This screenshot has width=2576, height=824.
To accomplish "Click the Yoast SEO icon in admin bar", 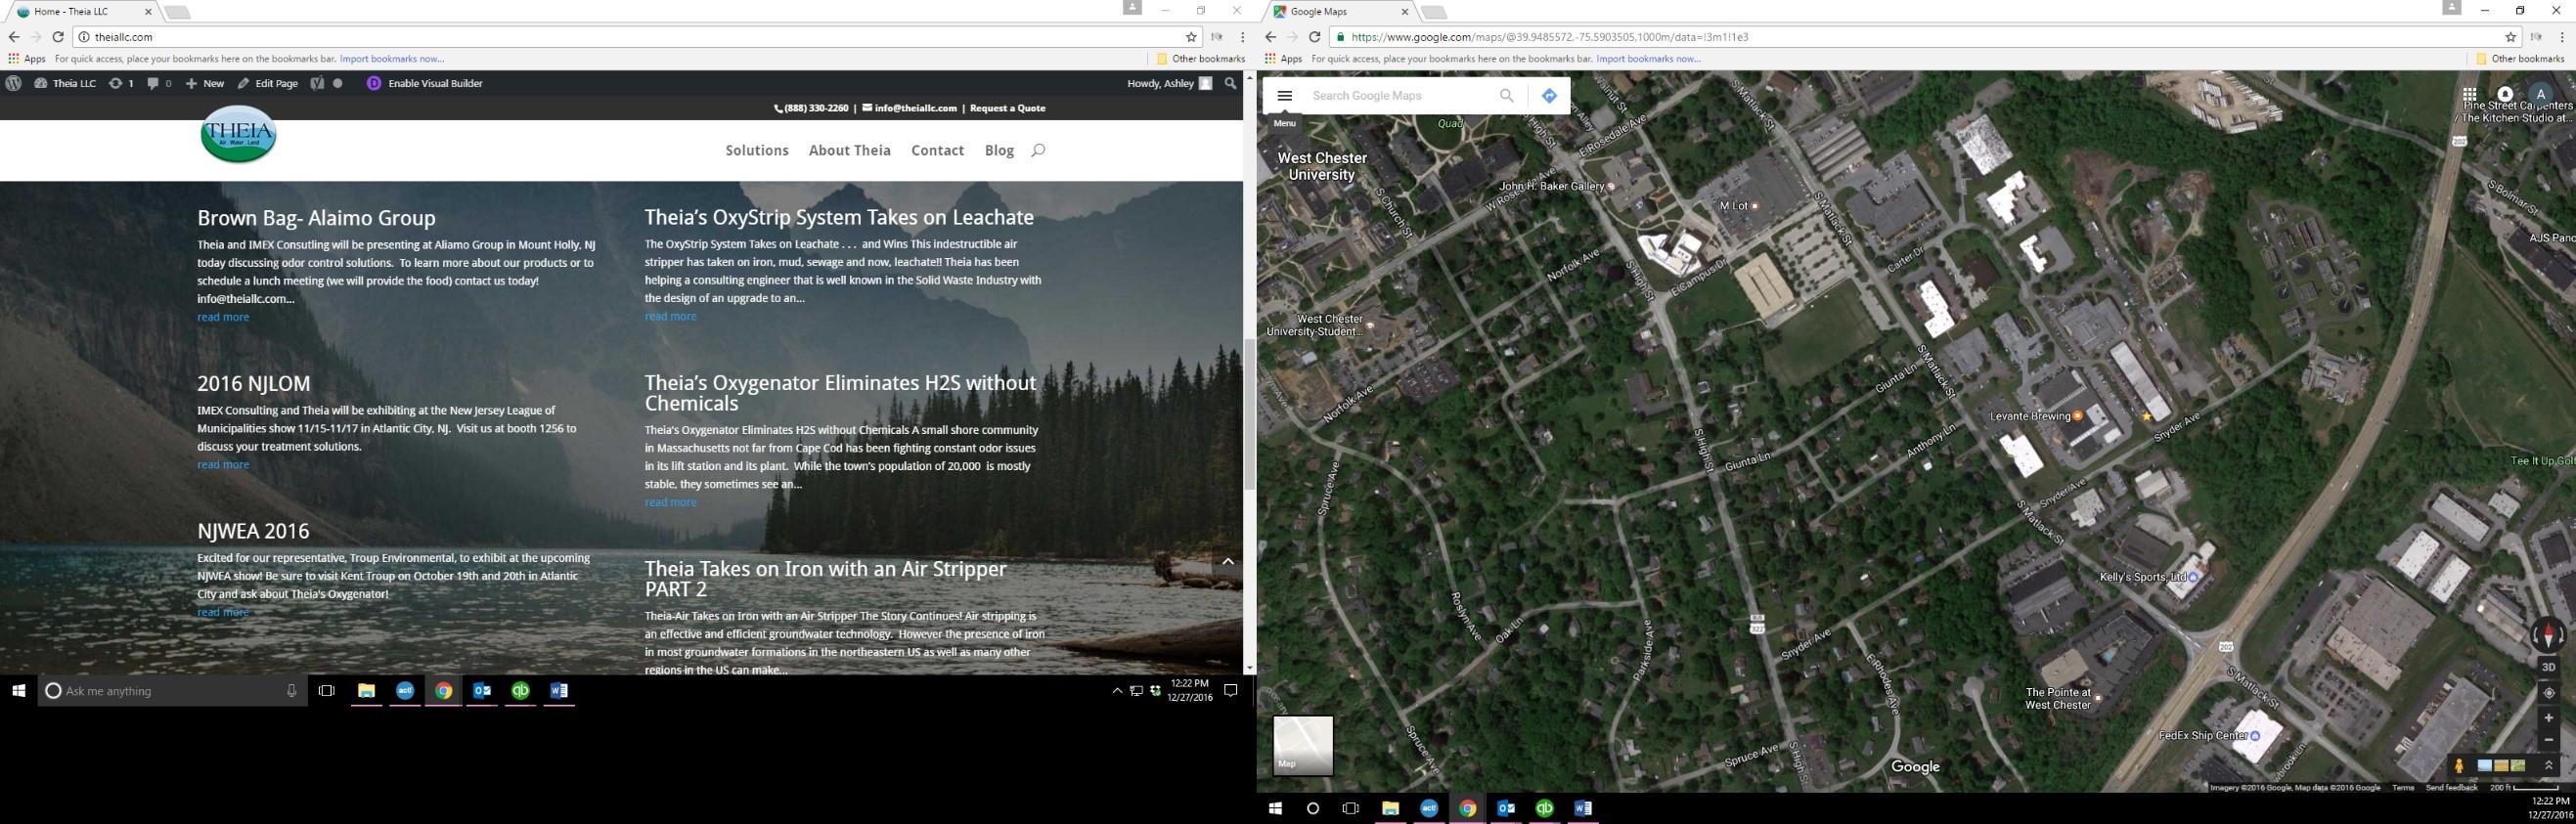I will pos(317,84).
